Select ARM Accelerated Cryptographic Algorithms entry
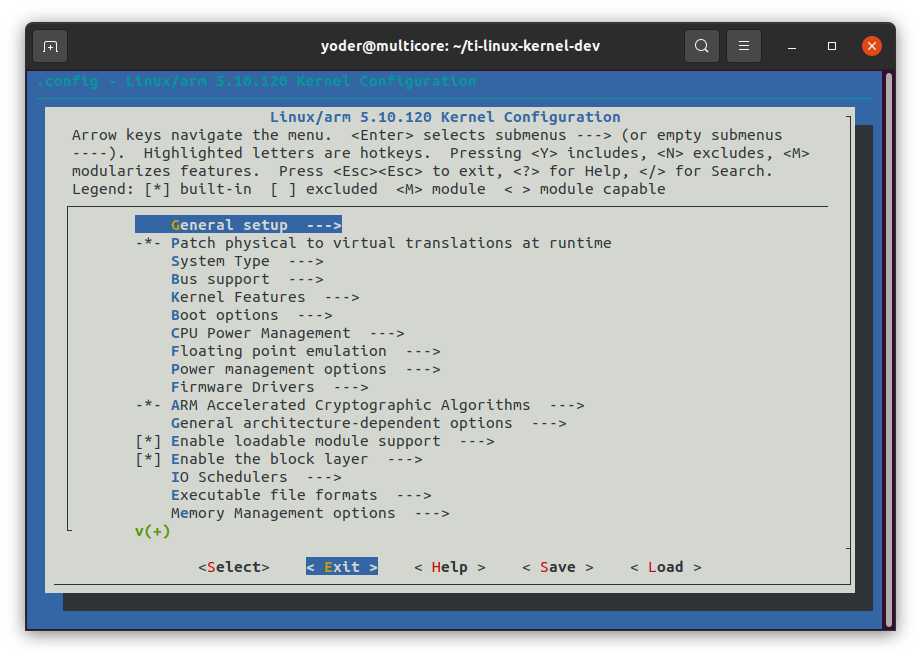Viewport: 921px width, 659px height. click(378, 405)
